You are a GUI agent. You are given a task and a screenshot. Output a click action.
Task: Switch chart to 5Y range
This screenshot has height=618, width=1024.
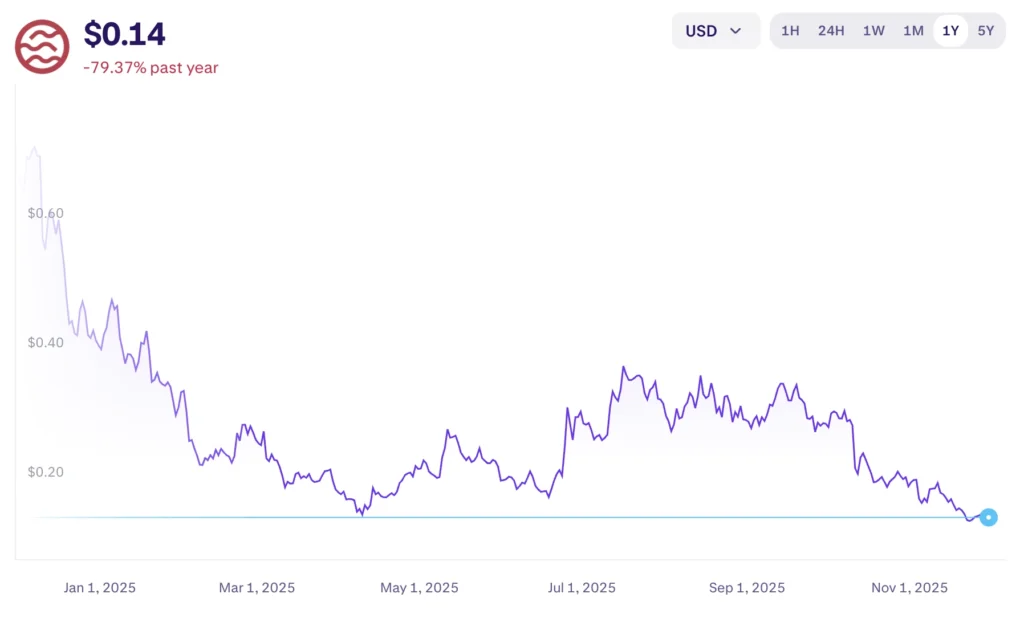click(x=986, y=31)
